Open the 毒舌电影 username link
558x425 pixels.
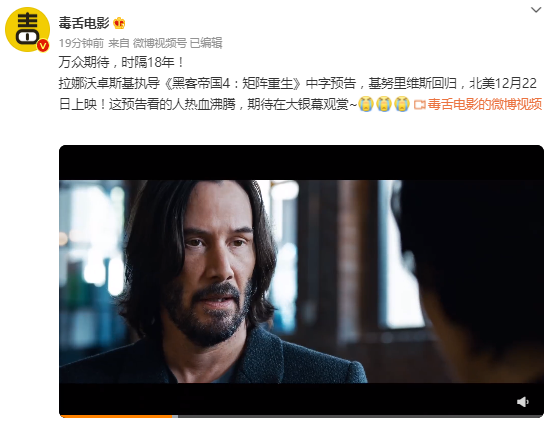84,23
